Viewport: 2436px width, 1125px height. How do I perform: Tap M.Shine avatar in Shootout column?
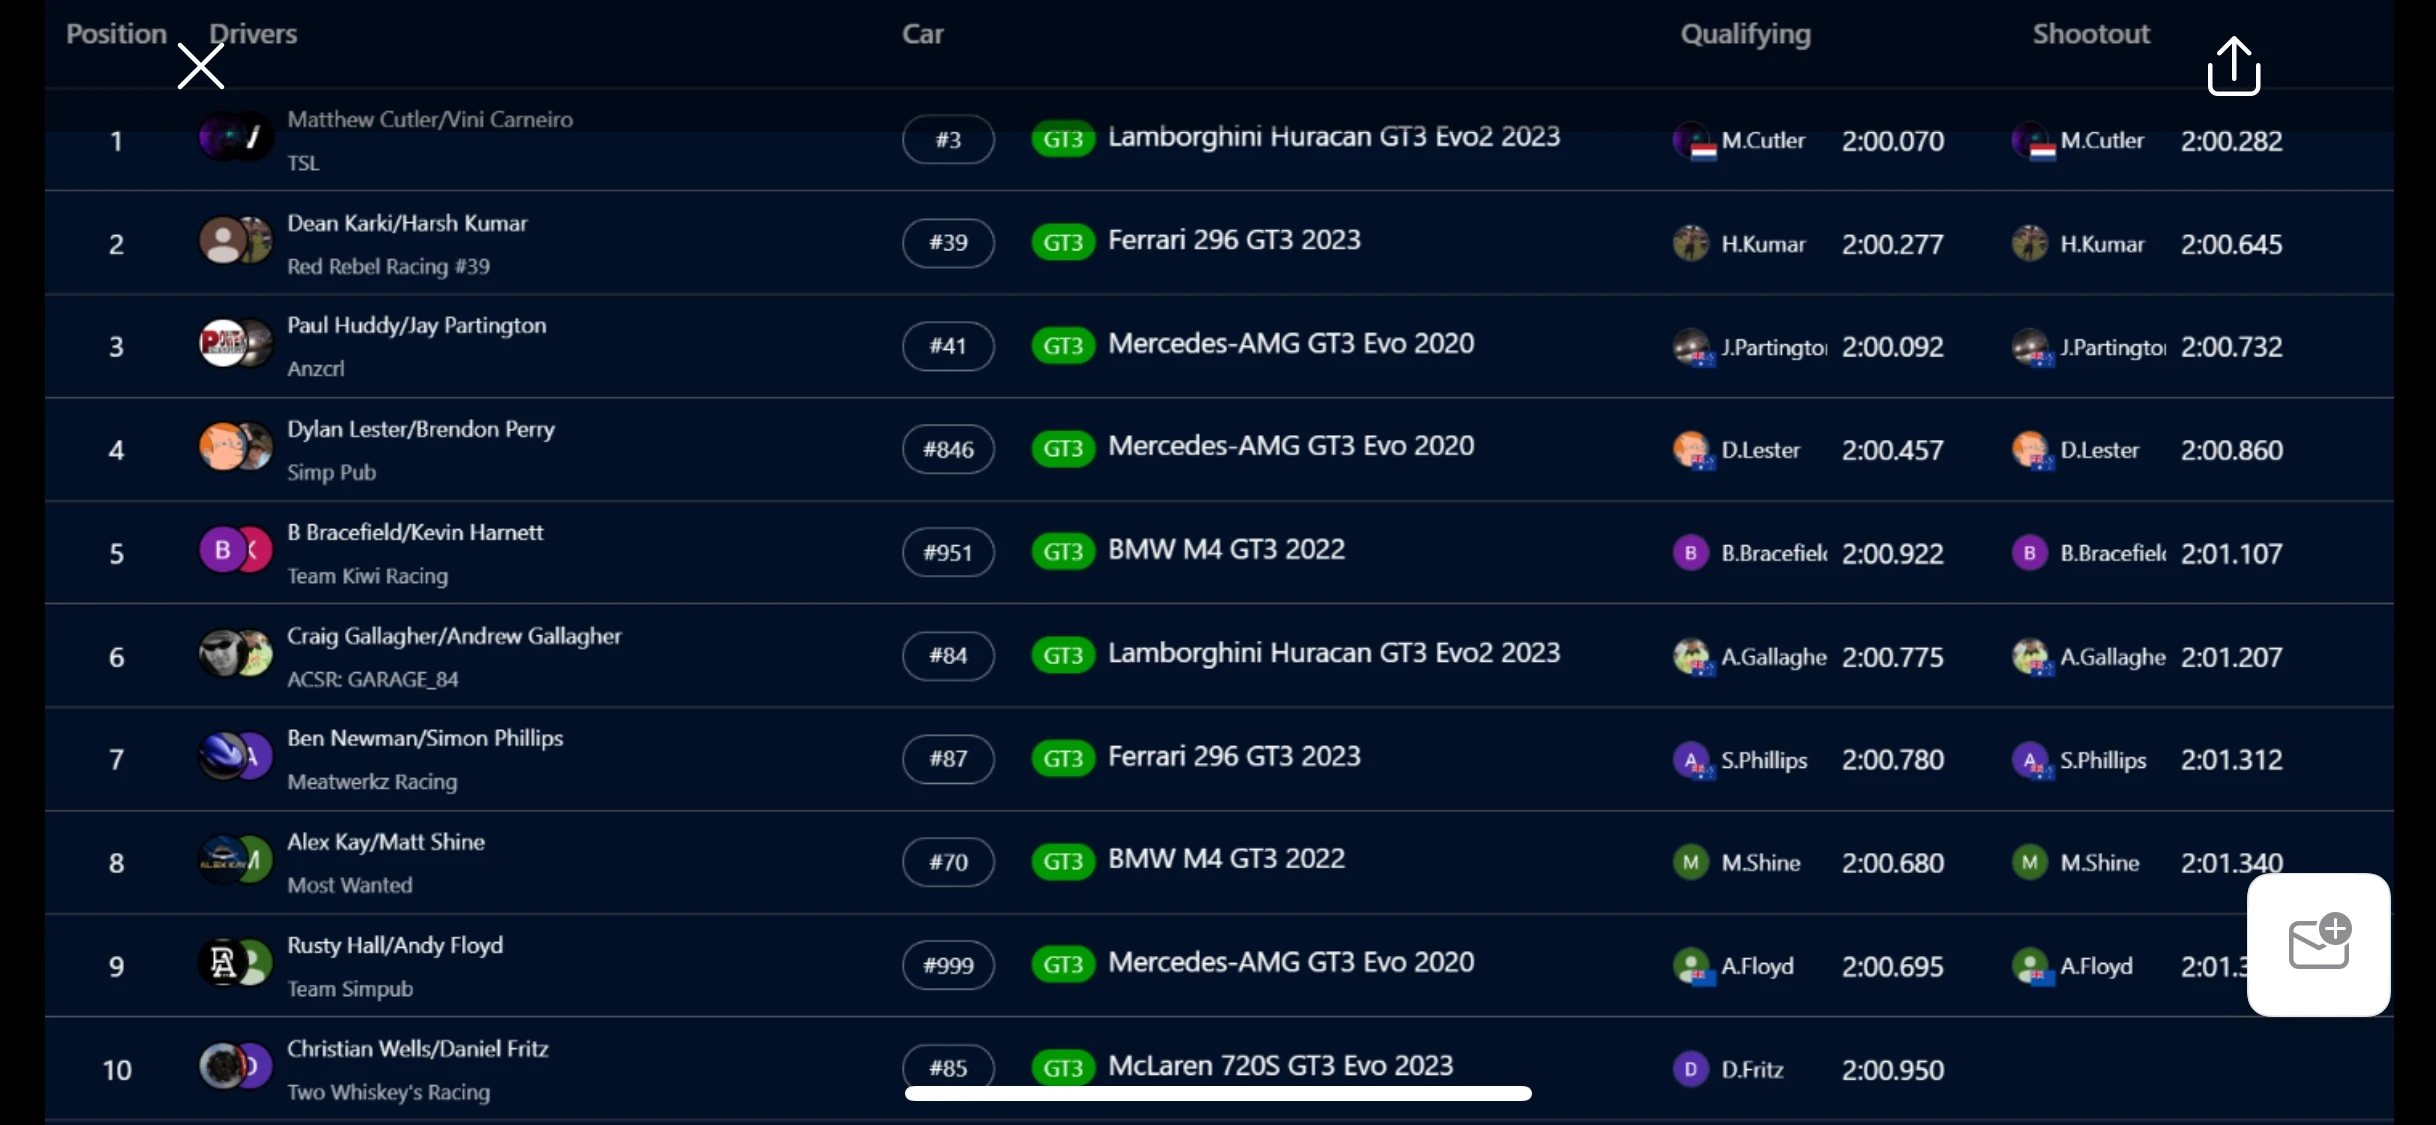[2029, 862]
